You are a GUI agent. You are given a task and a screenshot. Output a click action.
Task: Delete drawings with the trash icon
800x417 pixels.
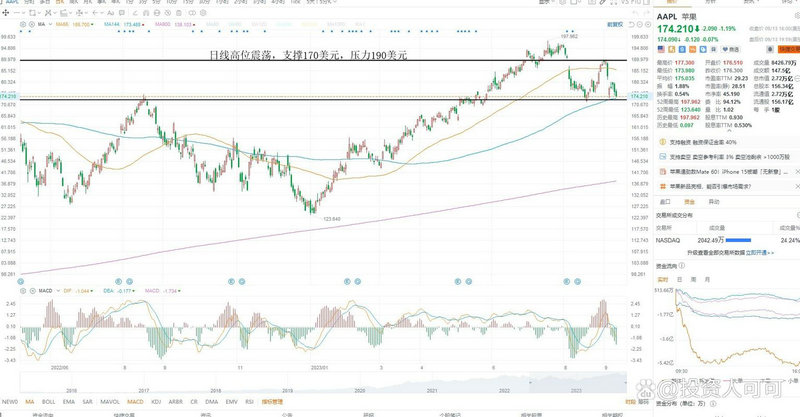[179, 13]
